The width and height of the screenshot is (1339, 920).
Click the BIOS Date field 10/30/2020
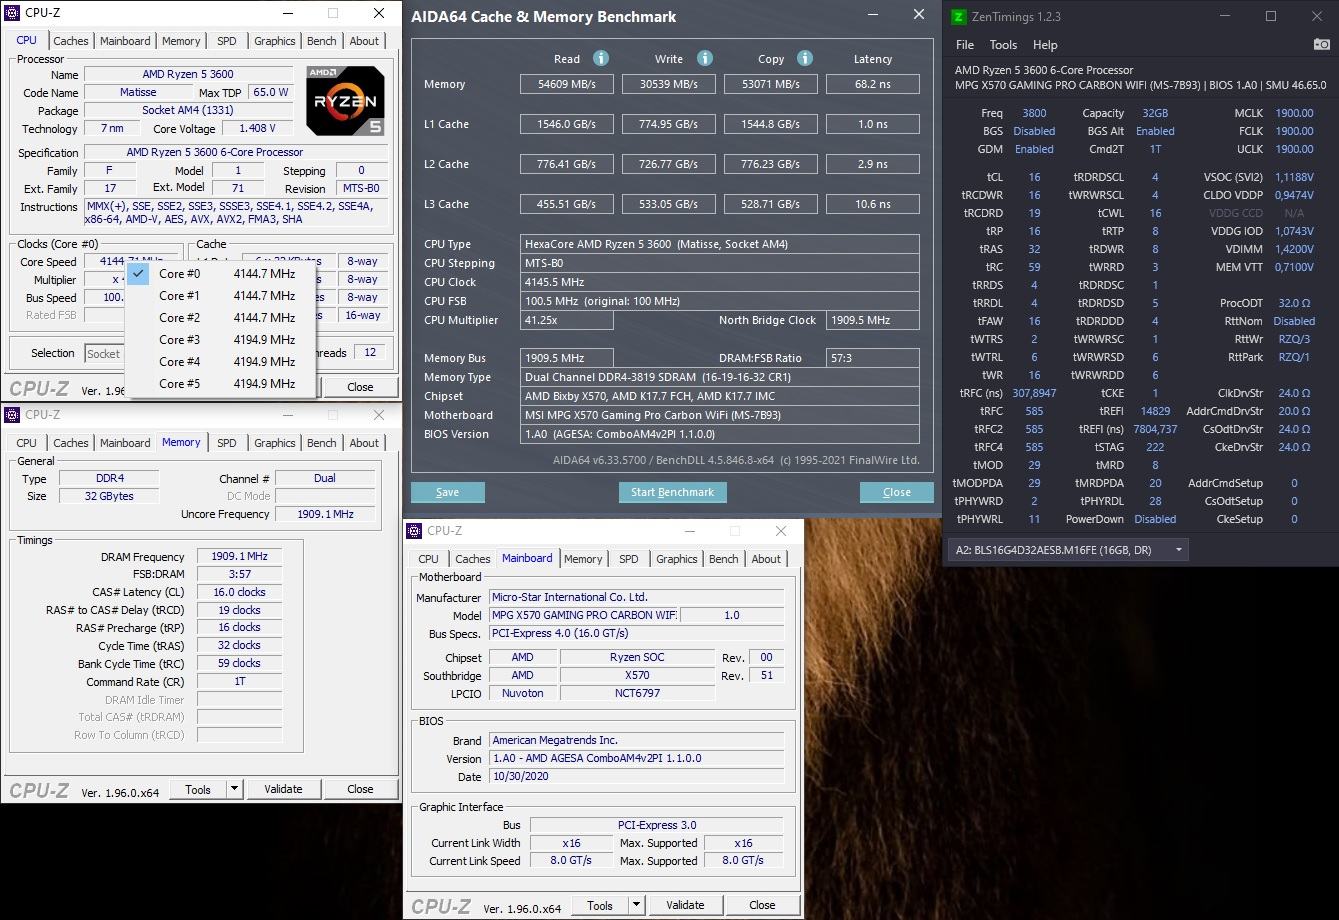(636, 777)
